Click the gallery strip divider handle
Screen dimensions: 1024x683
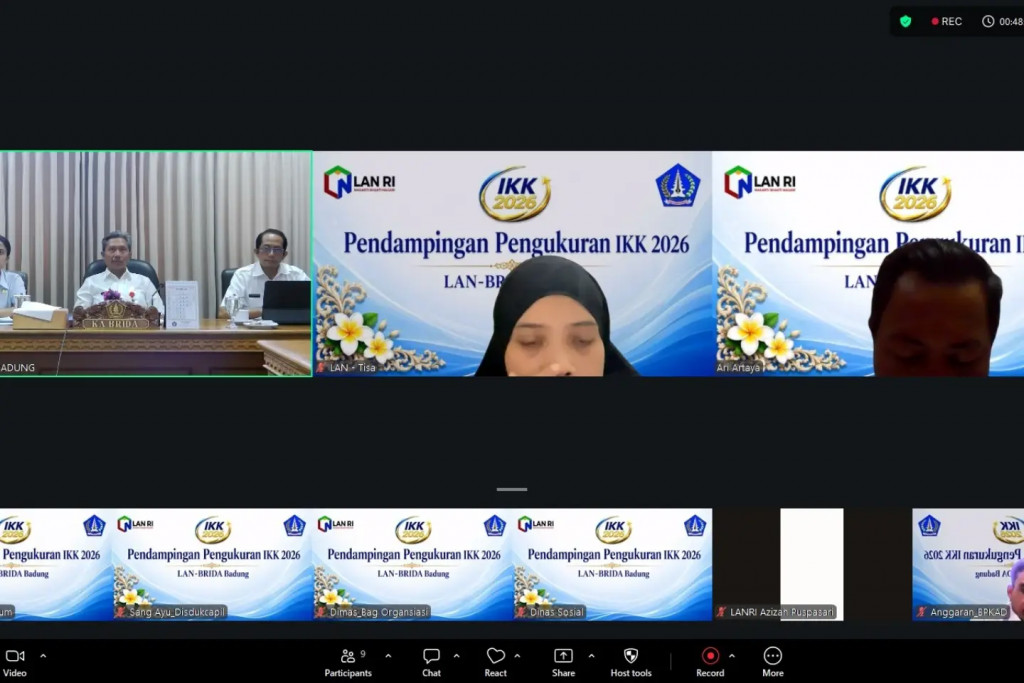[x=512, y=489]
